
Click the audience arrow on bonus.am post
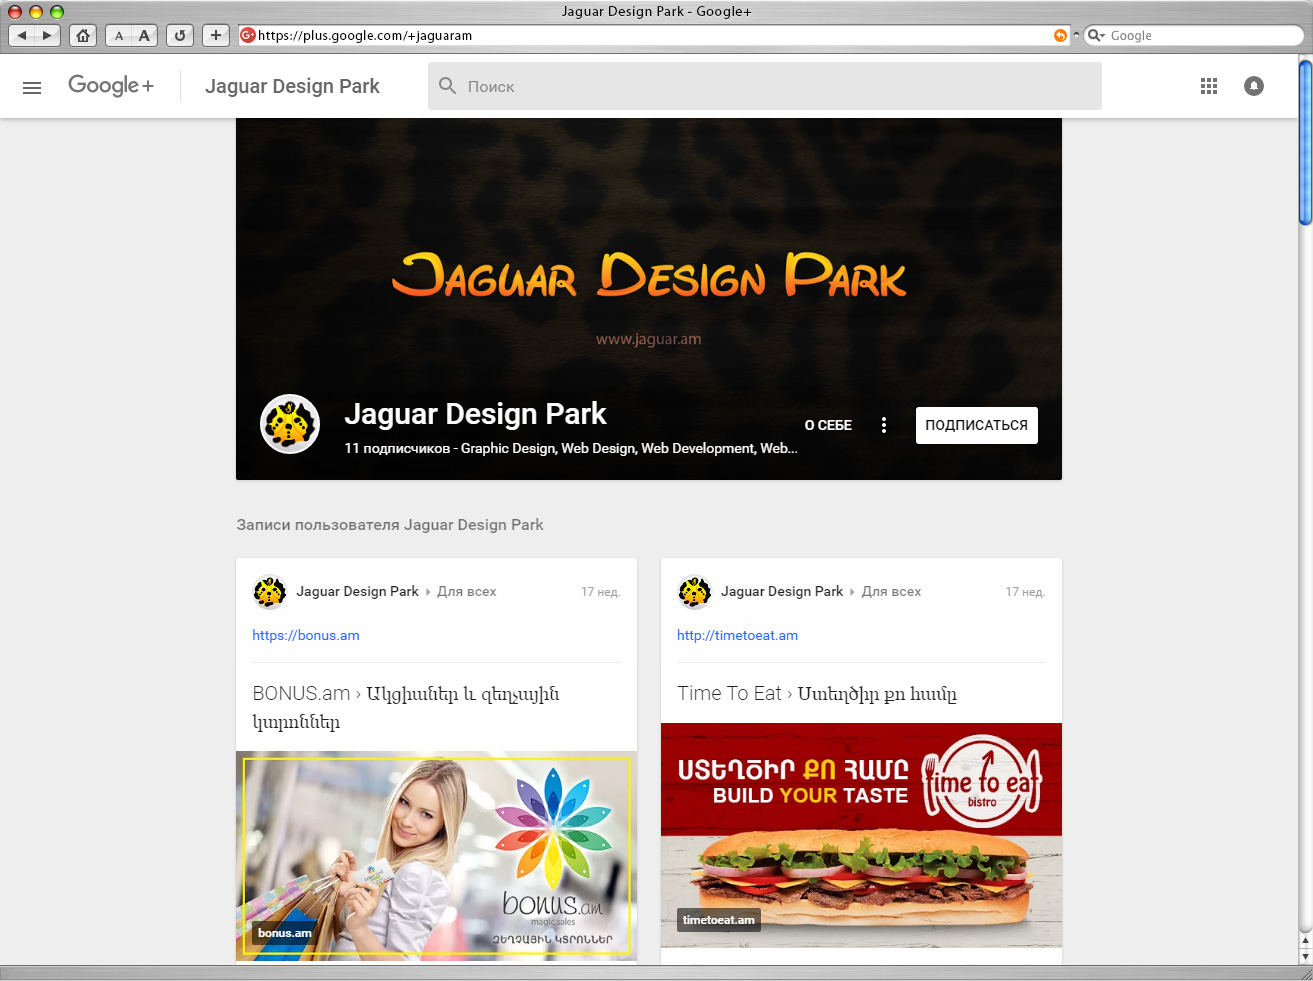(x=428, y=592)
